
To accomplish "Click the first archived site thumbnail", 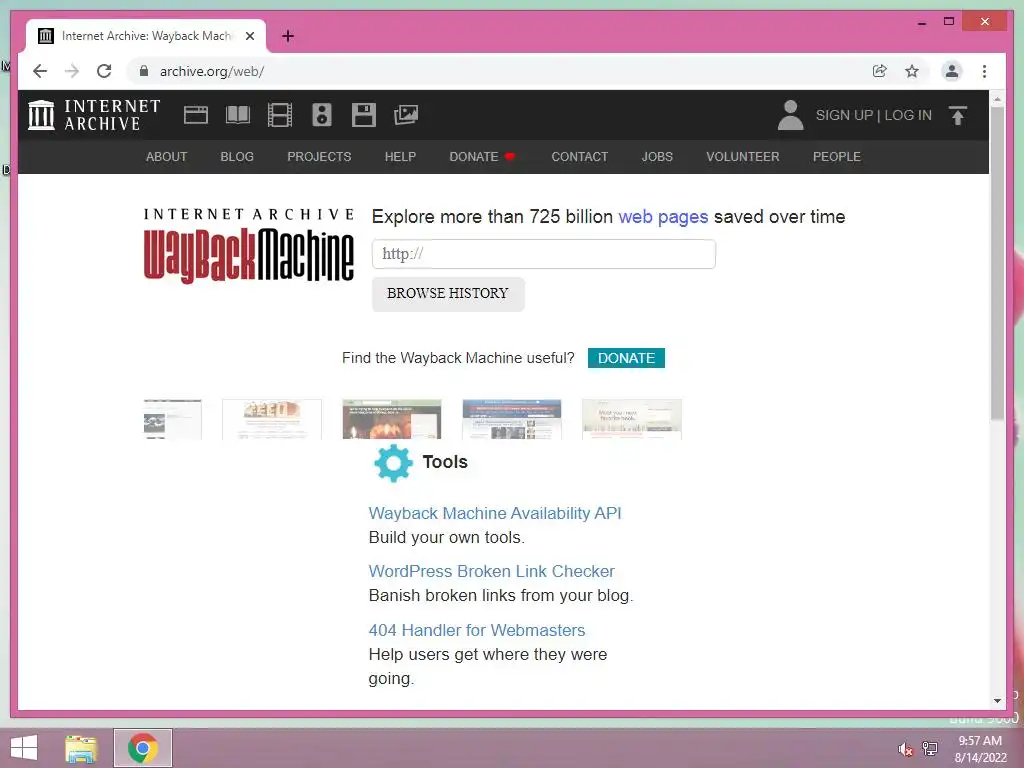I will (172, 419).
